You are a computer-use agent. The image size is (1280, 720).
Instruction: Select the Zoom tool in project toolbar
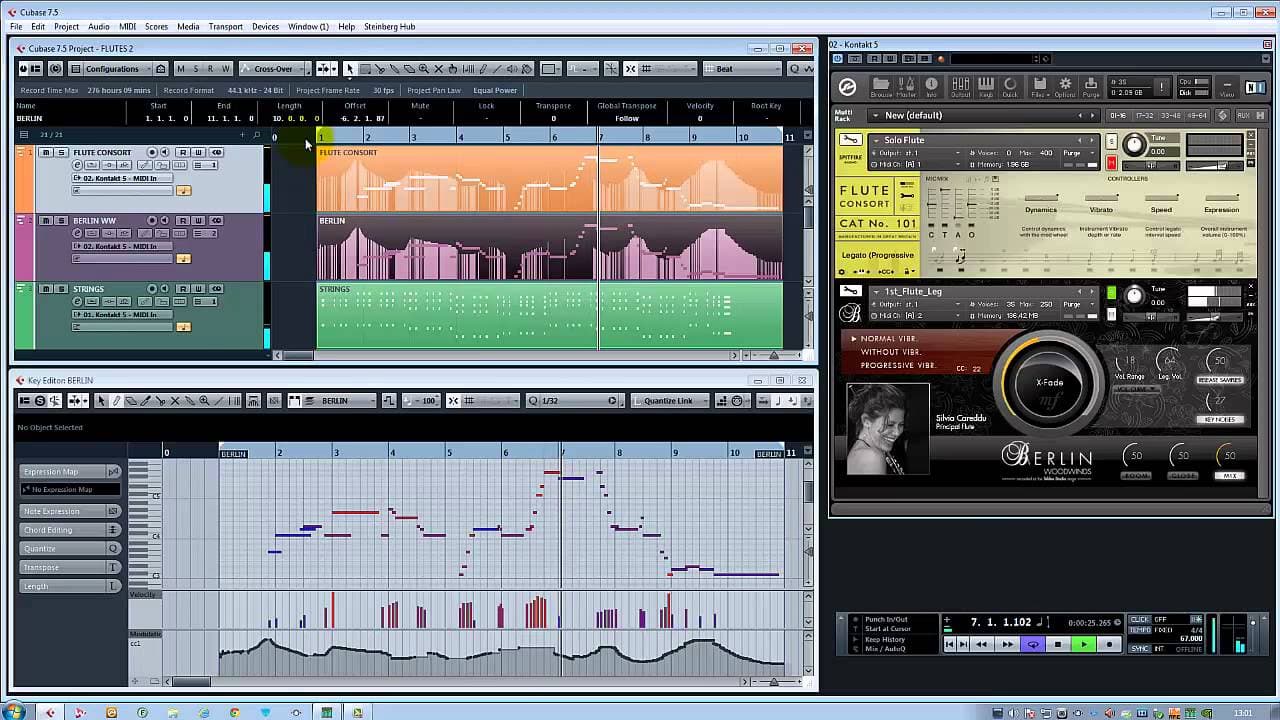pos(424,69)
